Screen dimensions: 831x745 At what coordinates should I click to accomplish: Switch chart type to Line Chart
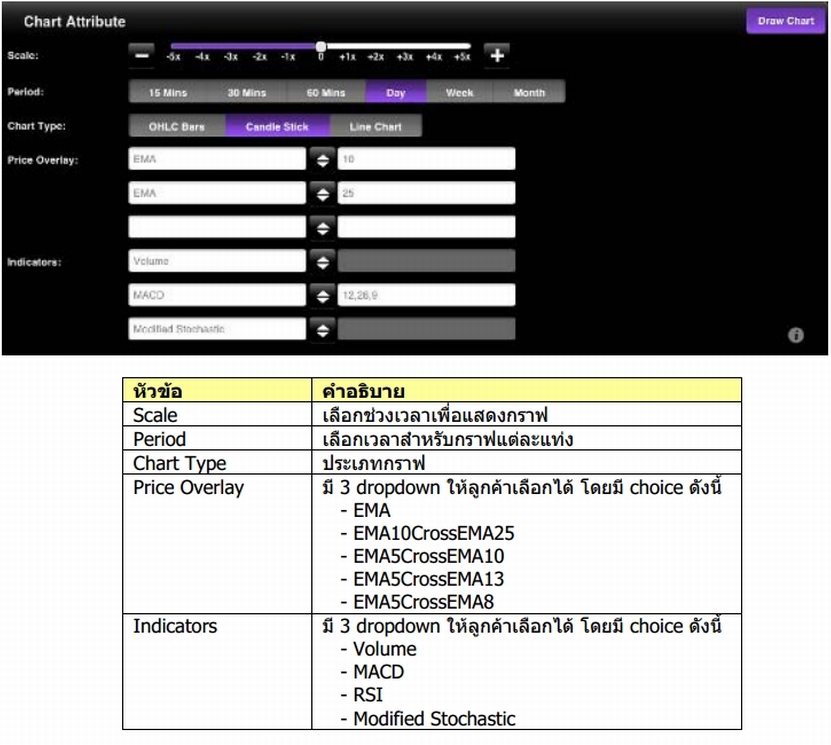[380, 126]
